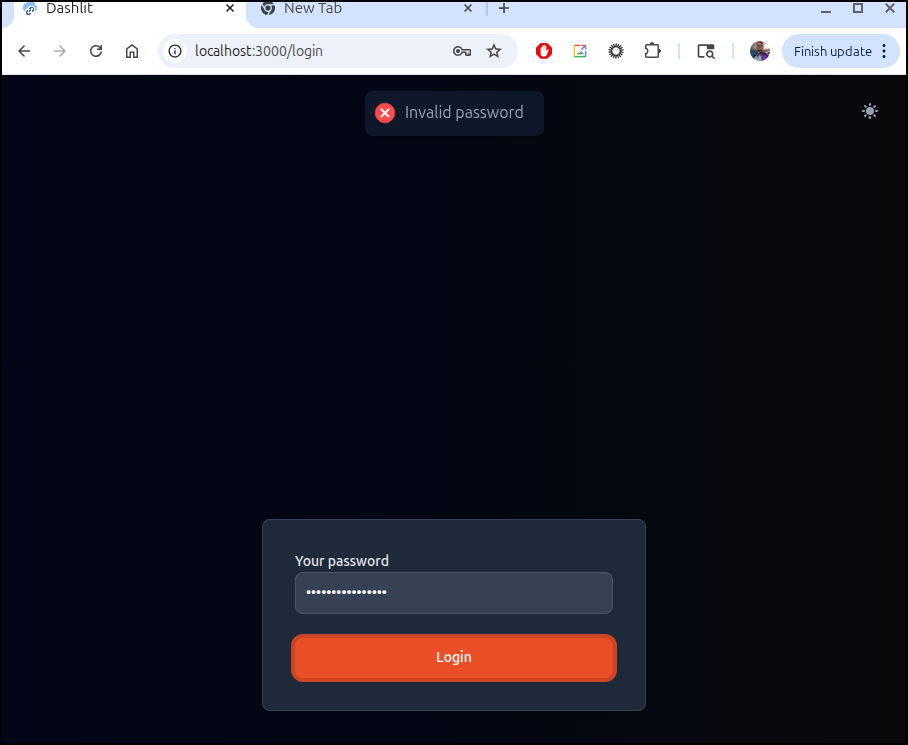Bookmark this page with the star icon

pyautogui.click(x=494, y=51)
